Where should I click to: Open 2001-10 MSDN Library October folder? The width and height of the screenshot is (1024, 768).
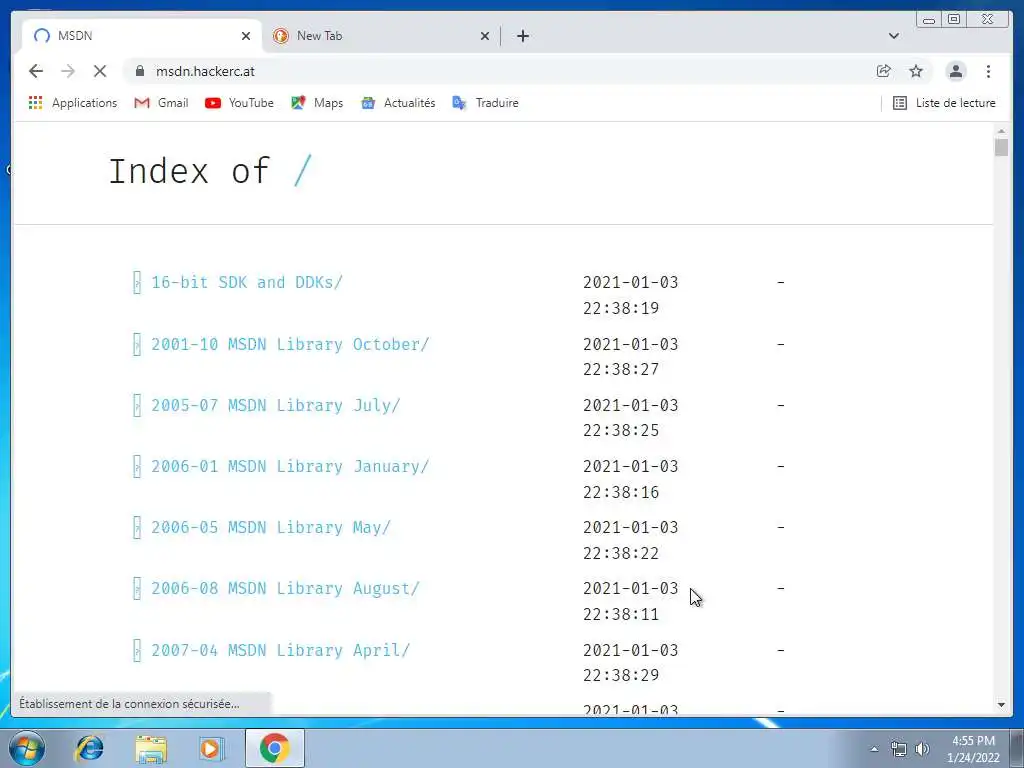290,344
